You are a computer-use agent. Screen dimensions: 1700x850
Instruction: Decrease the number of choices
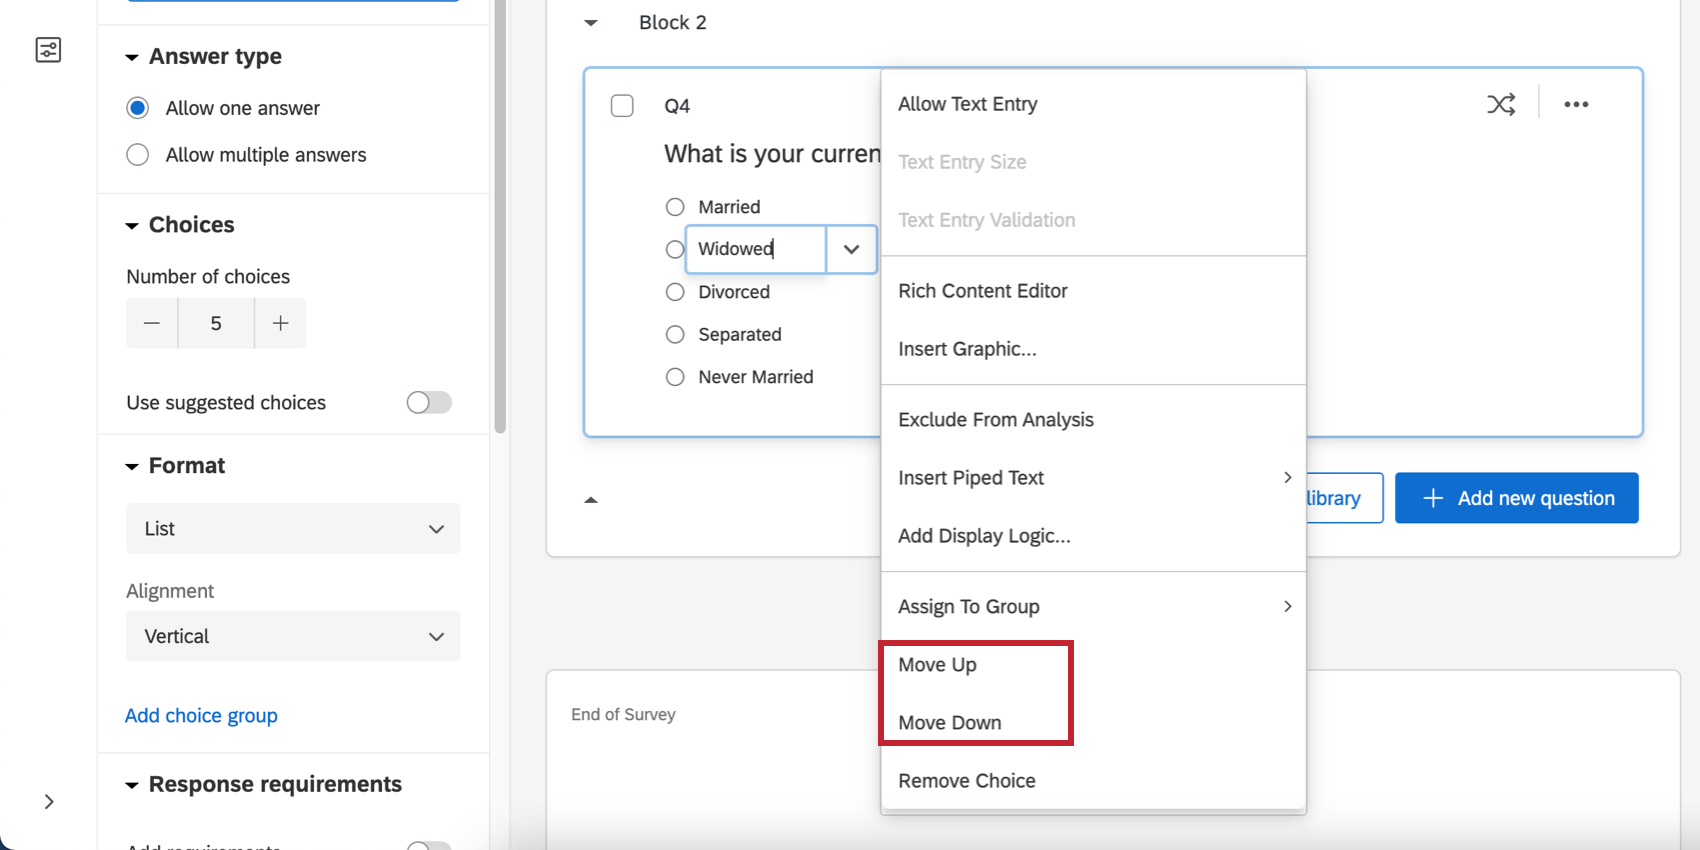[x=152, y=323]
